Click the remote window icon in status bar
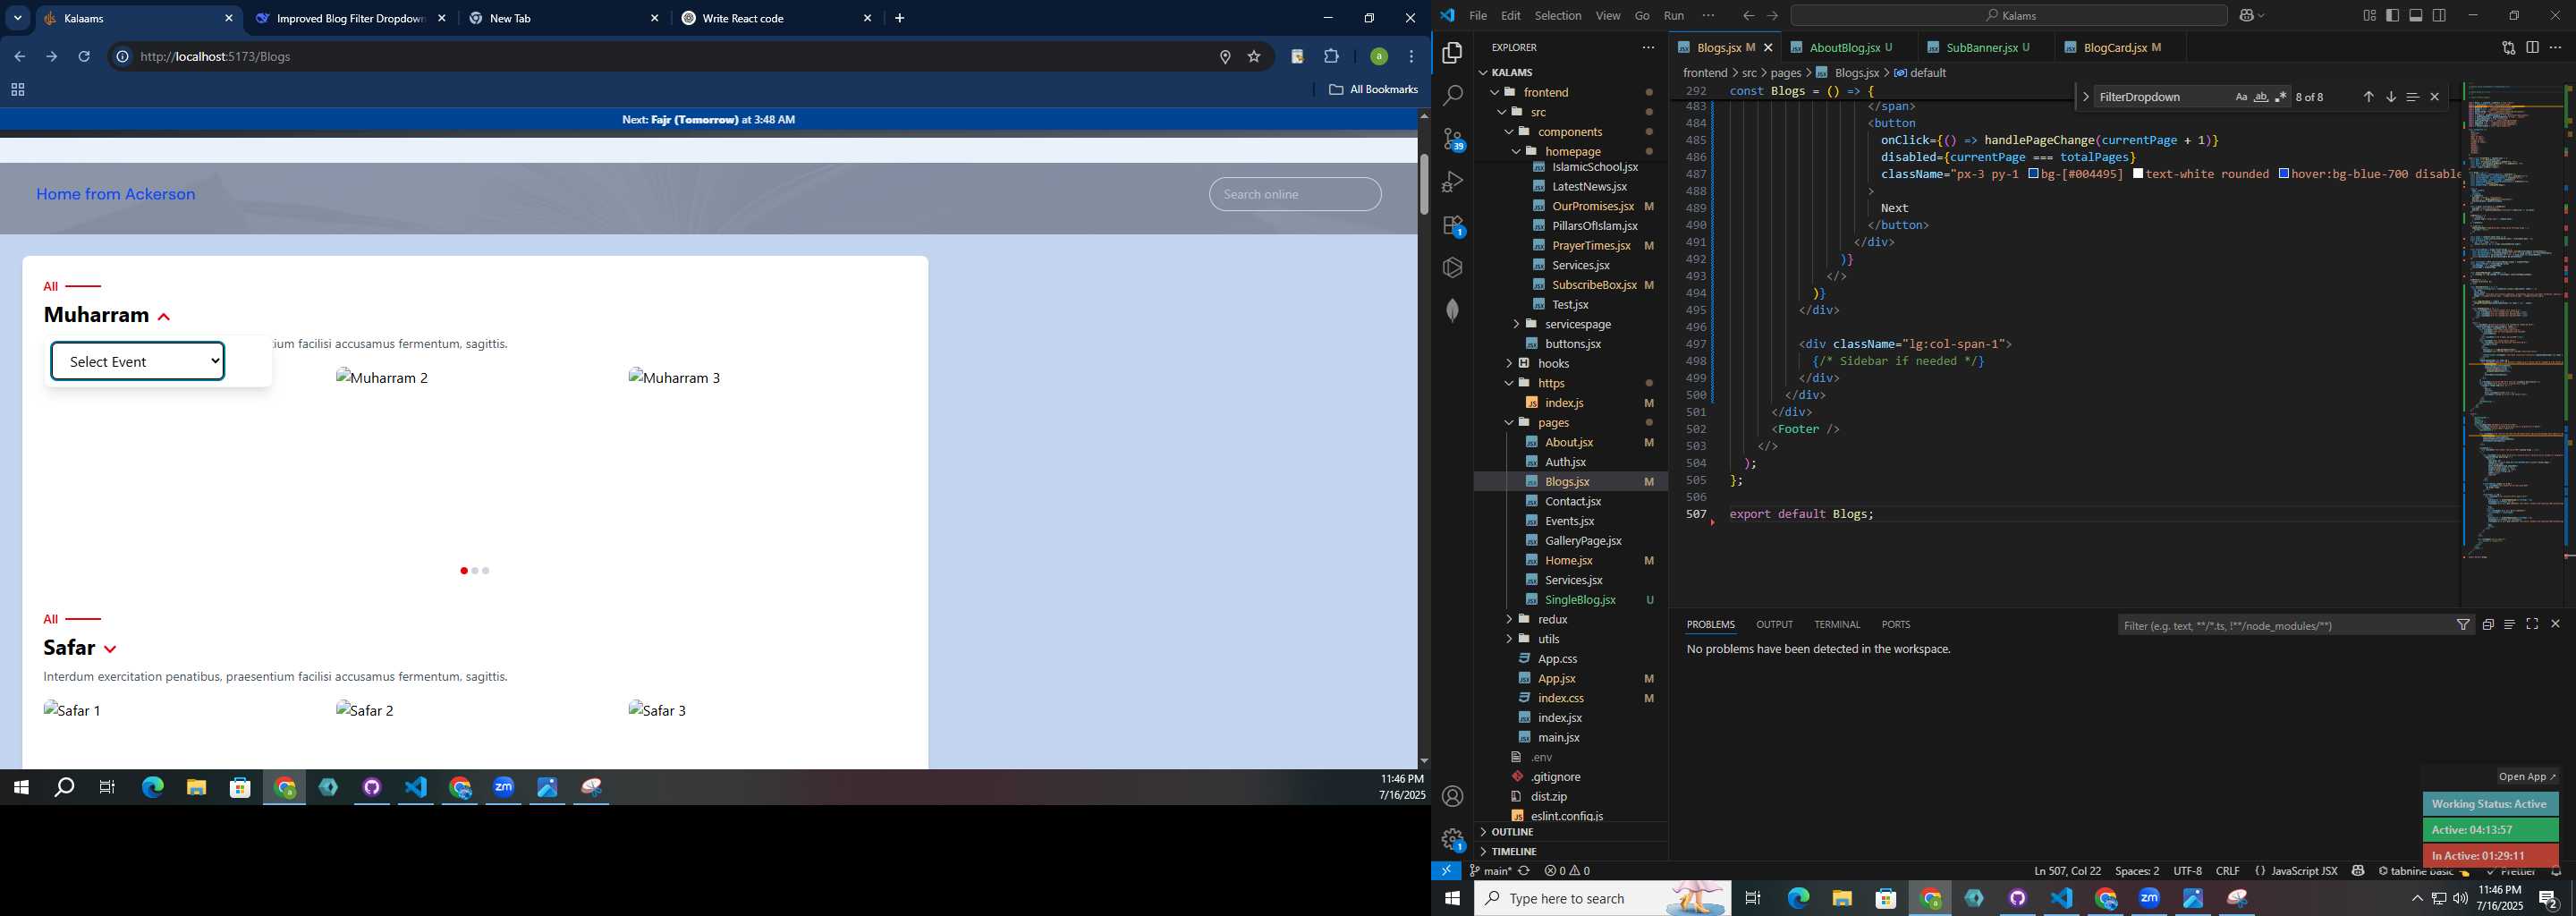Viewport: 2576px width, 916px height. (x=1446, y=871)
